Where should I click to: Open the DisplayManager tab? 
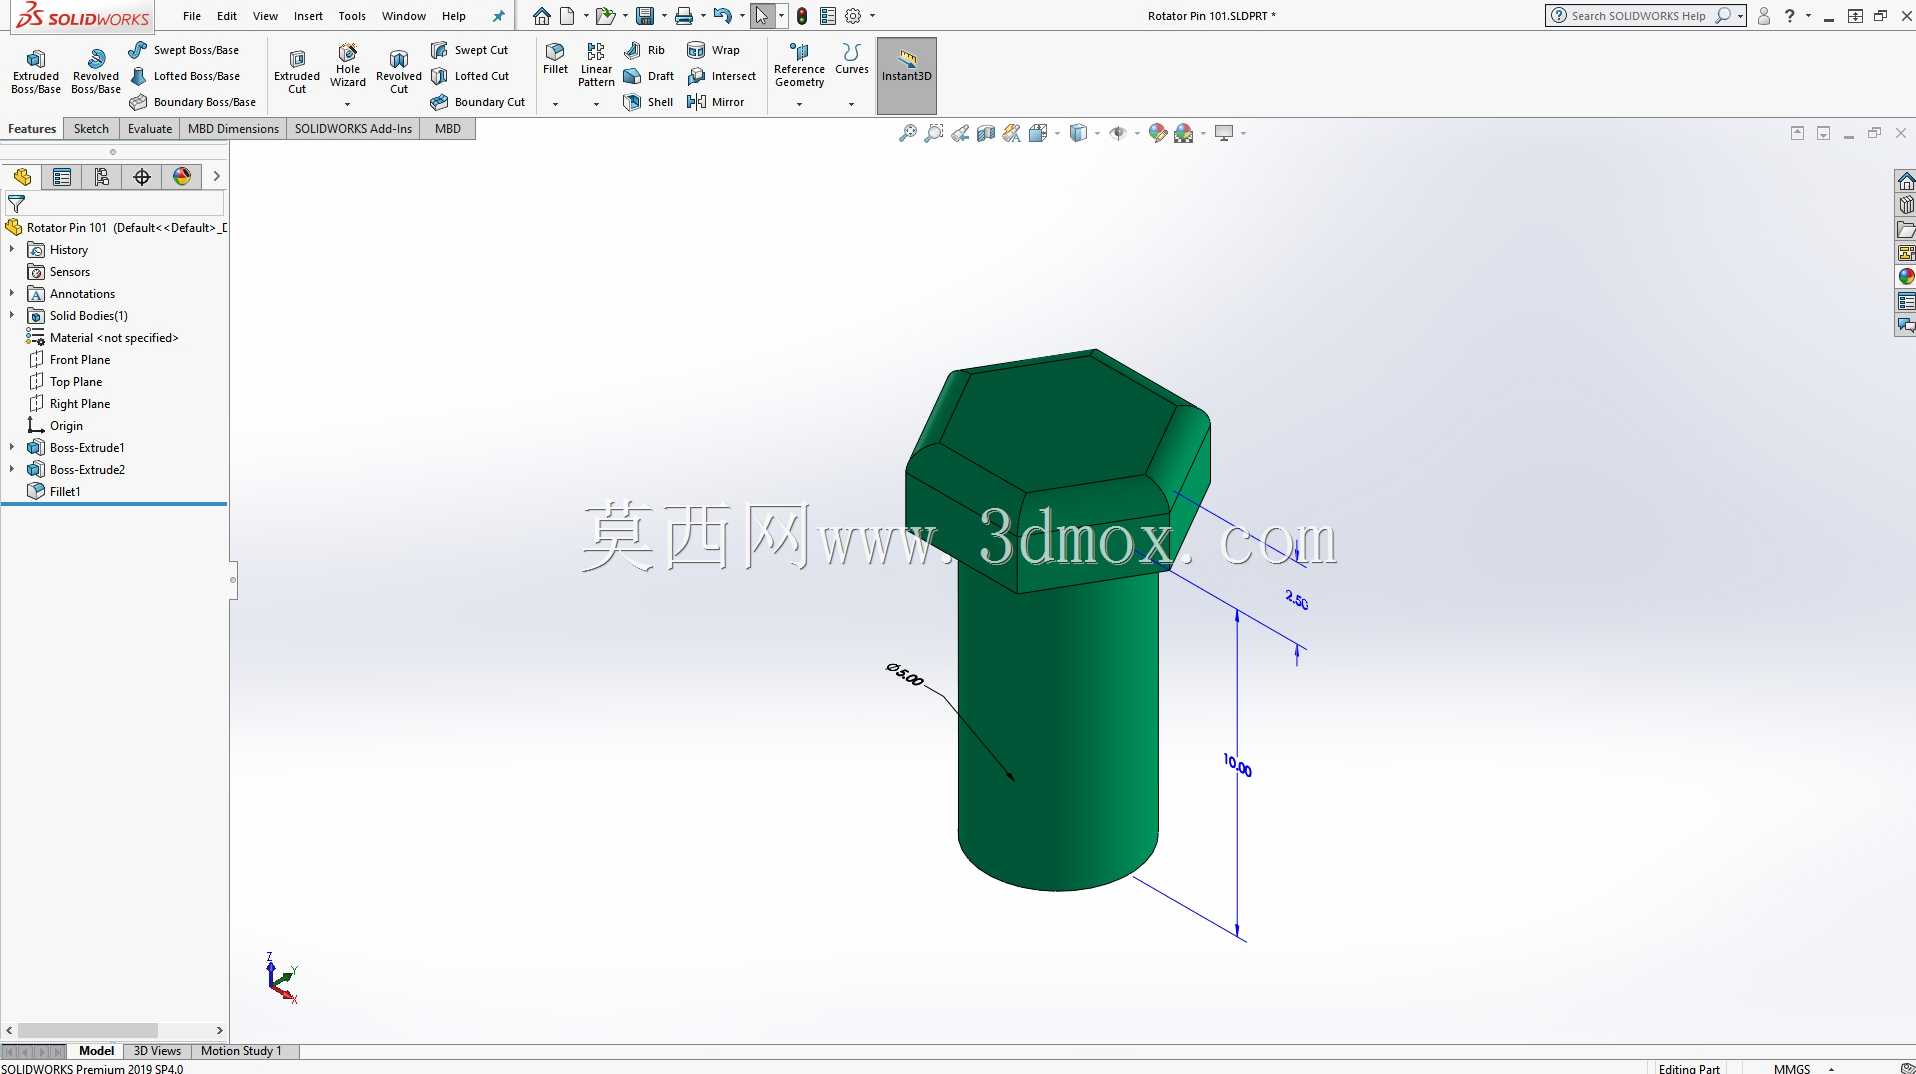(182, 177)
